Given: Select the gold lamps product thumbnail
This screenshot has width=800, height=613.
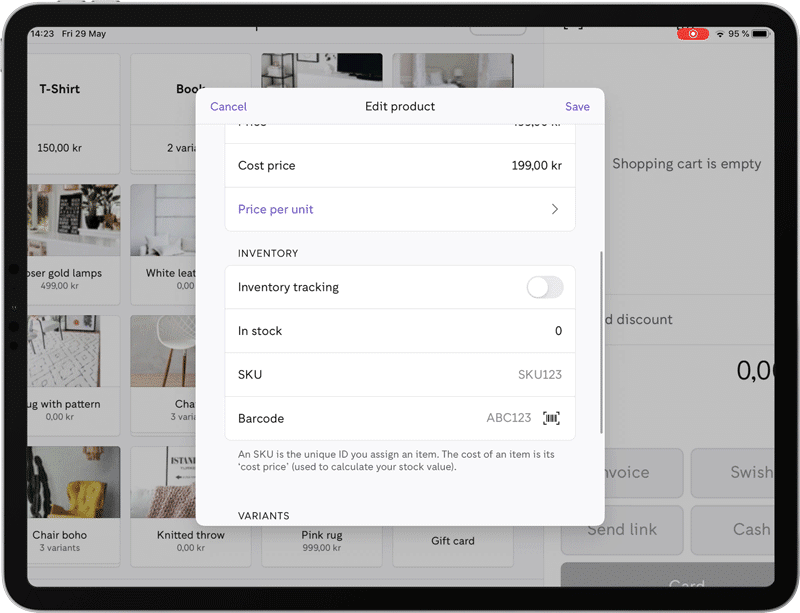Looking at the screenshot, I should (x=74, y=220).
